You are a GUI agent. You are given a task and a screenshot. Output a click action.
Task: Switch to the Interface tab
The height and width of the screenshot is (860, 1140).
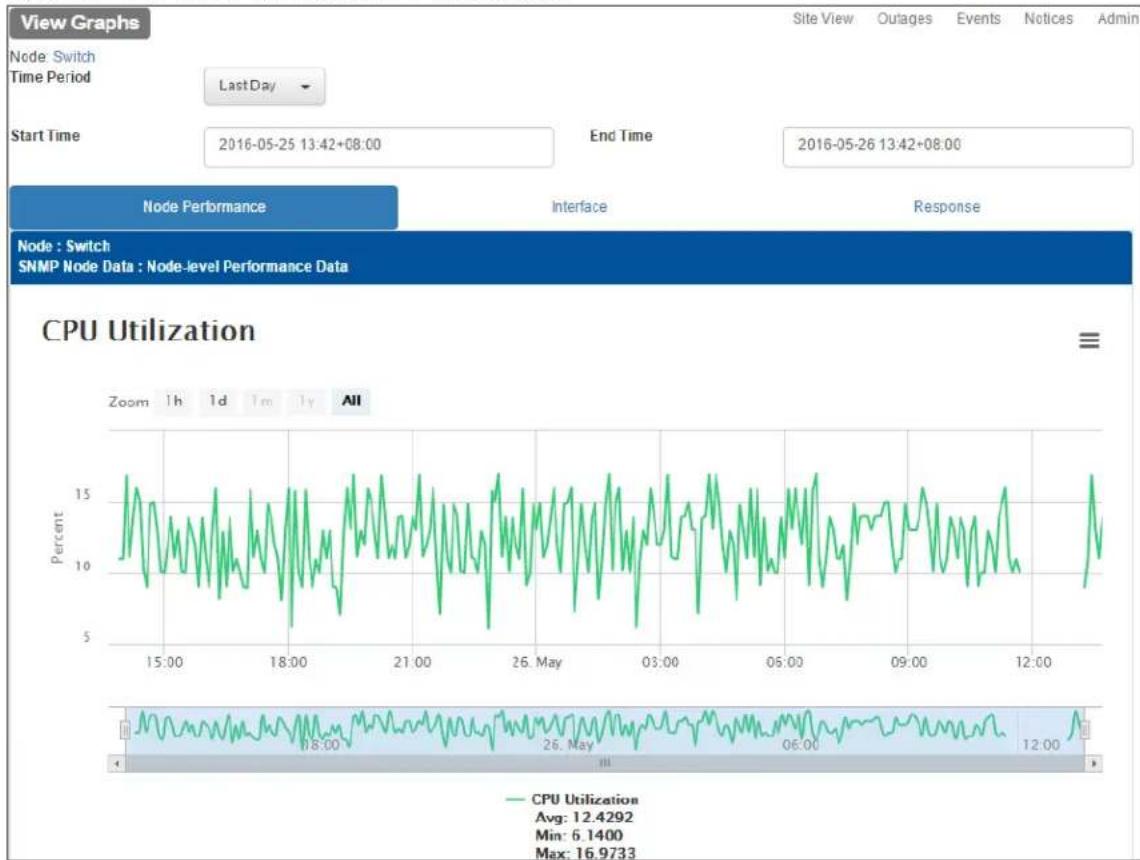[x=579, y=207]
